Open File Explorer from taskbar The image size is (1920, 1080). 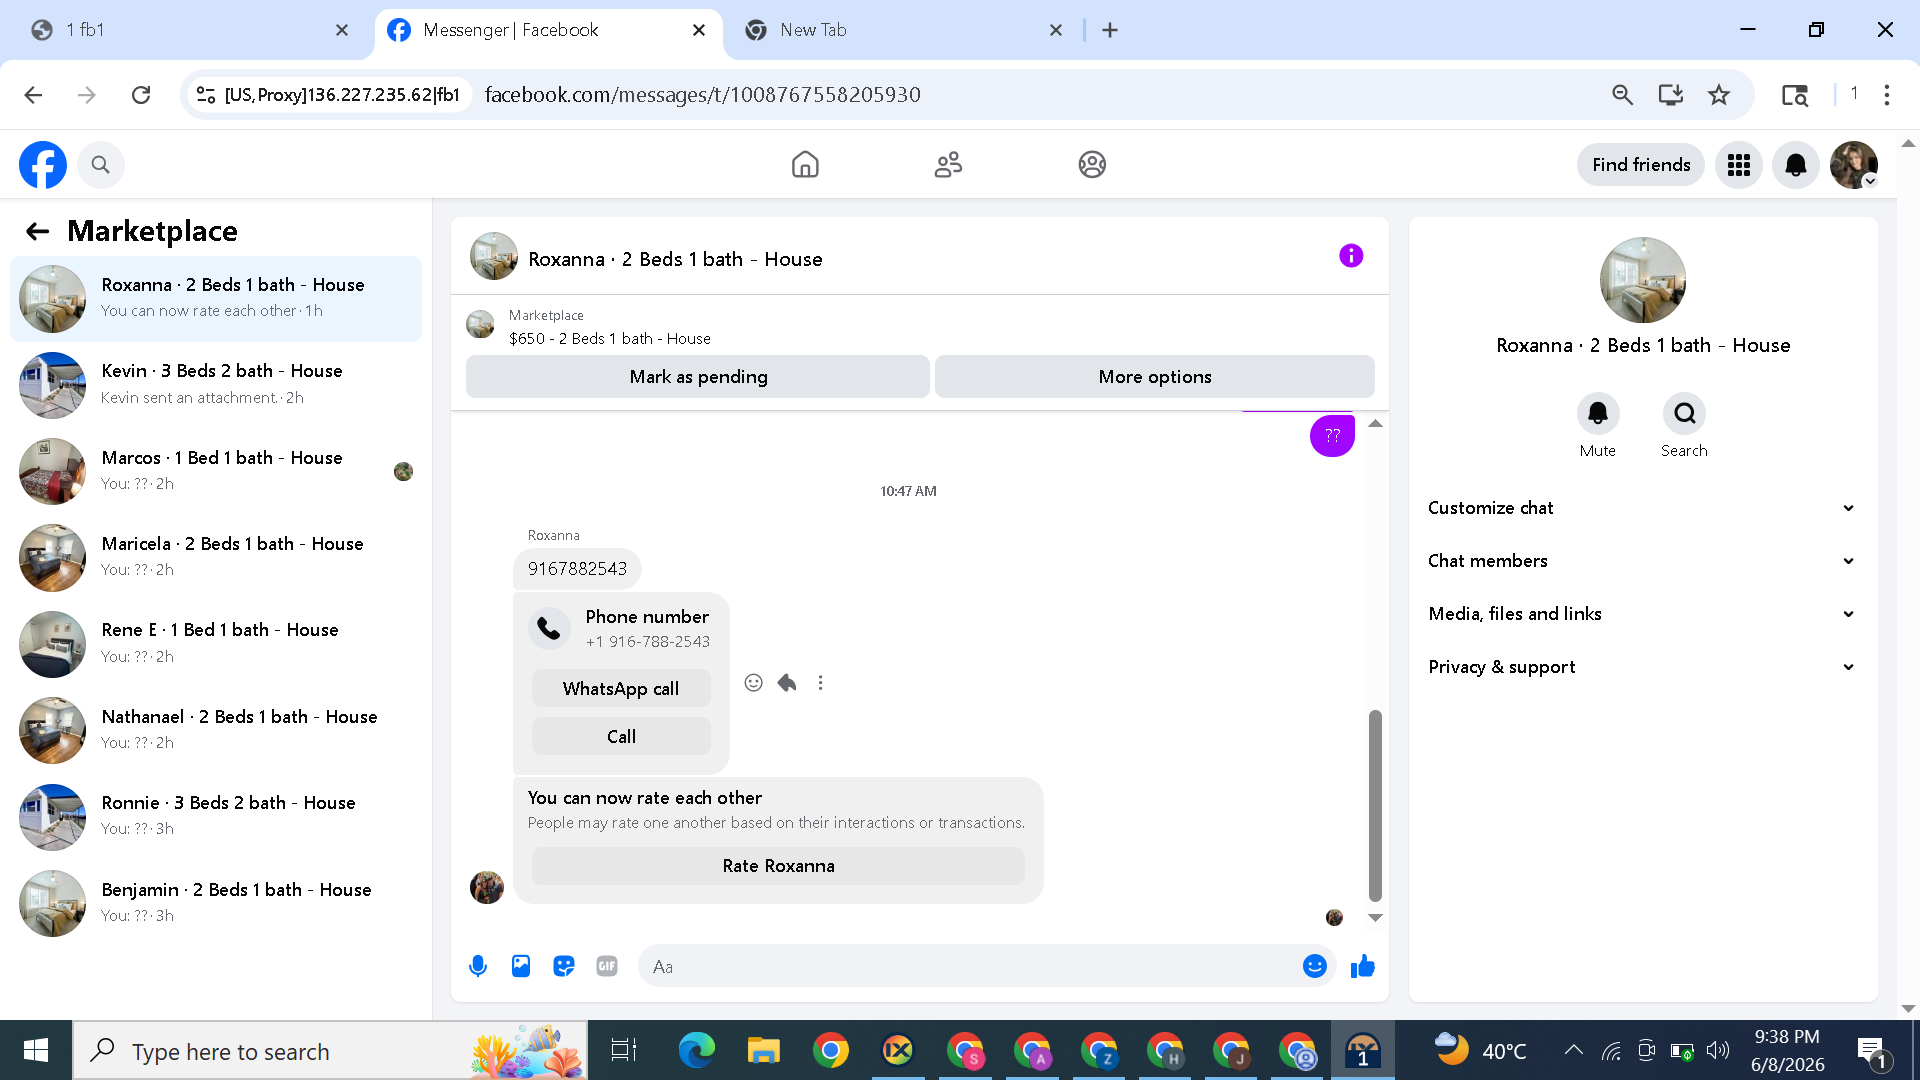pyautogui.click(x=763, y=1051)
